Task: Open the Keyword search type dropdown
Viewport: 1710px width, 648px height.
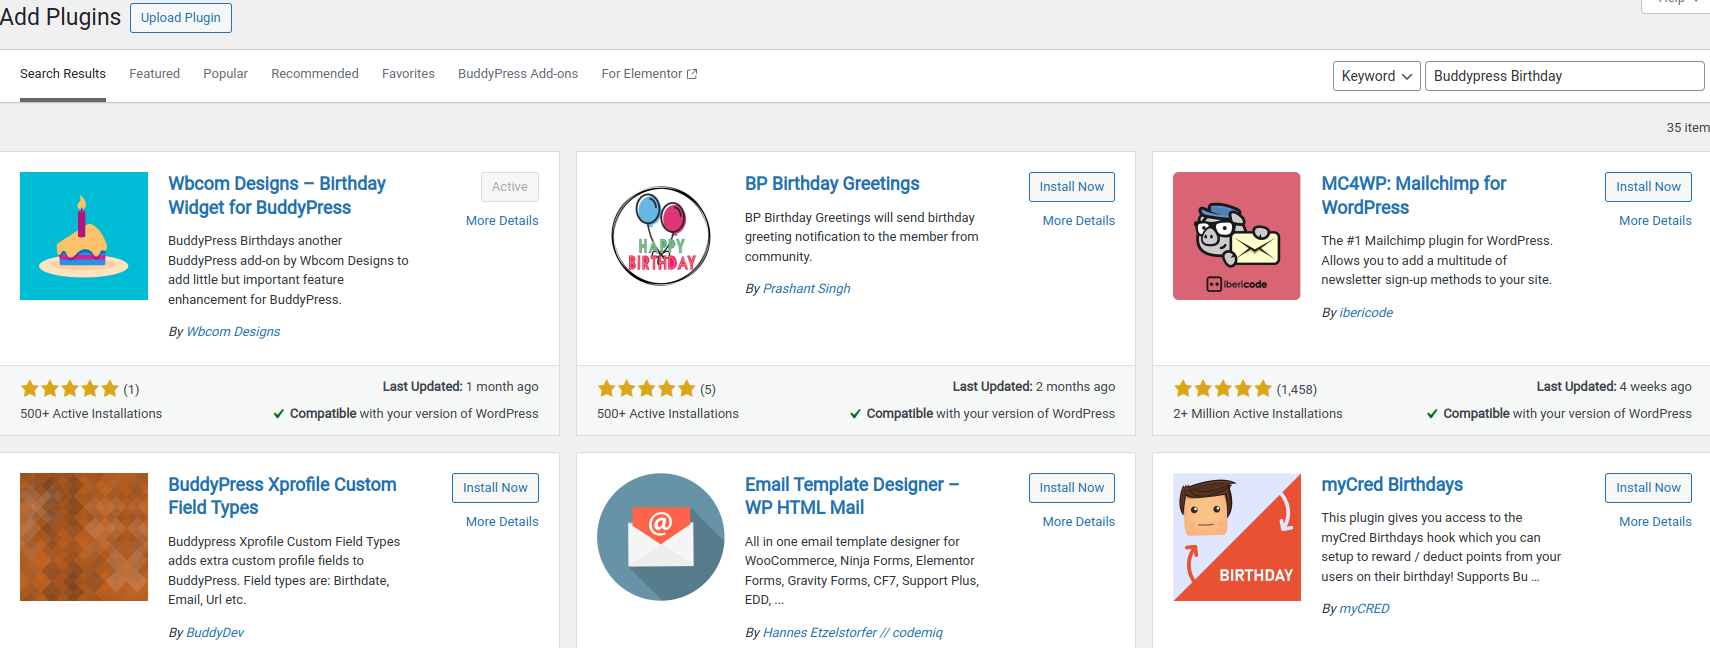Action: [1376, 76]
